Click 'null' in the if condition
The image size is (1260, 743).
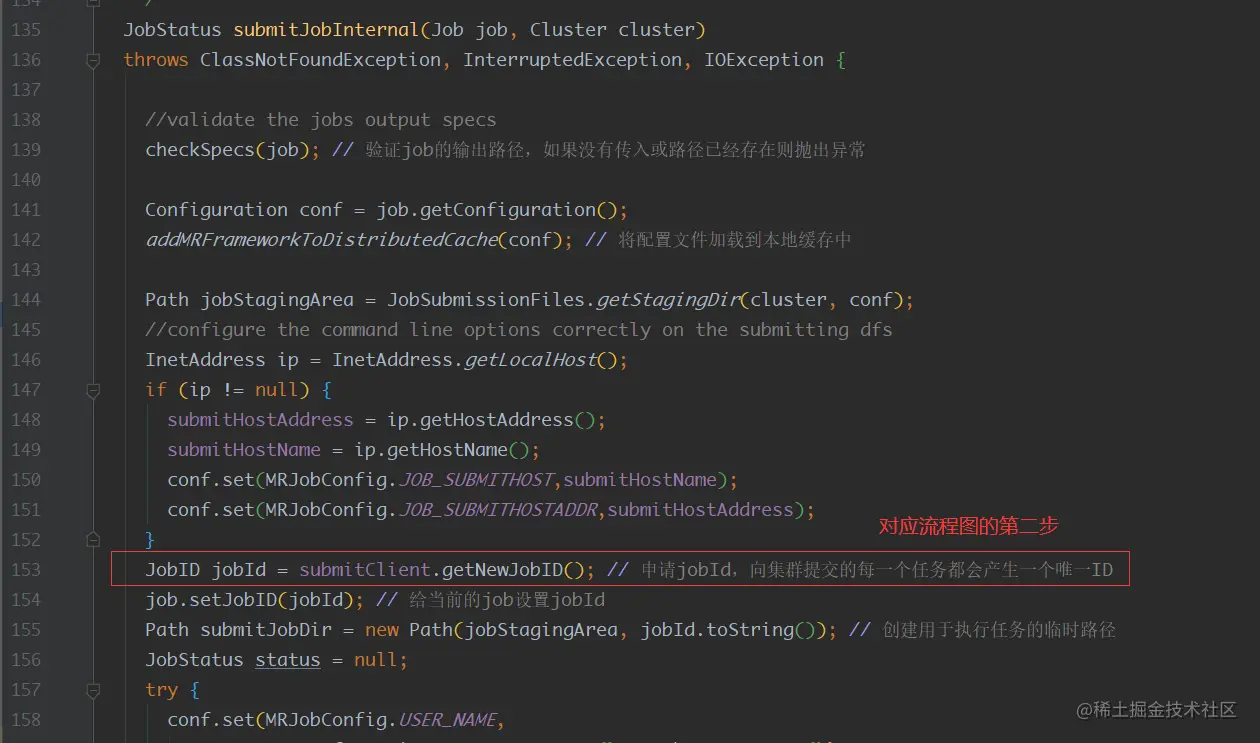tap(276, 390)
